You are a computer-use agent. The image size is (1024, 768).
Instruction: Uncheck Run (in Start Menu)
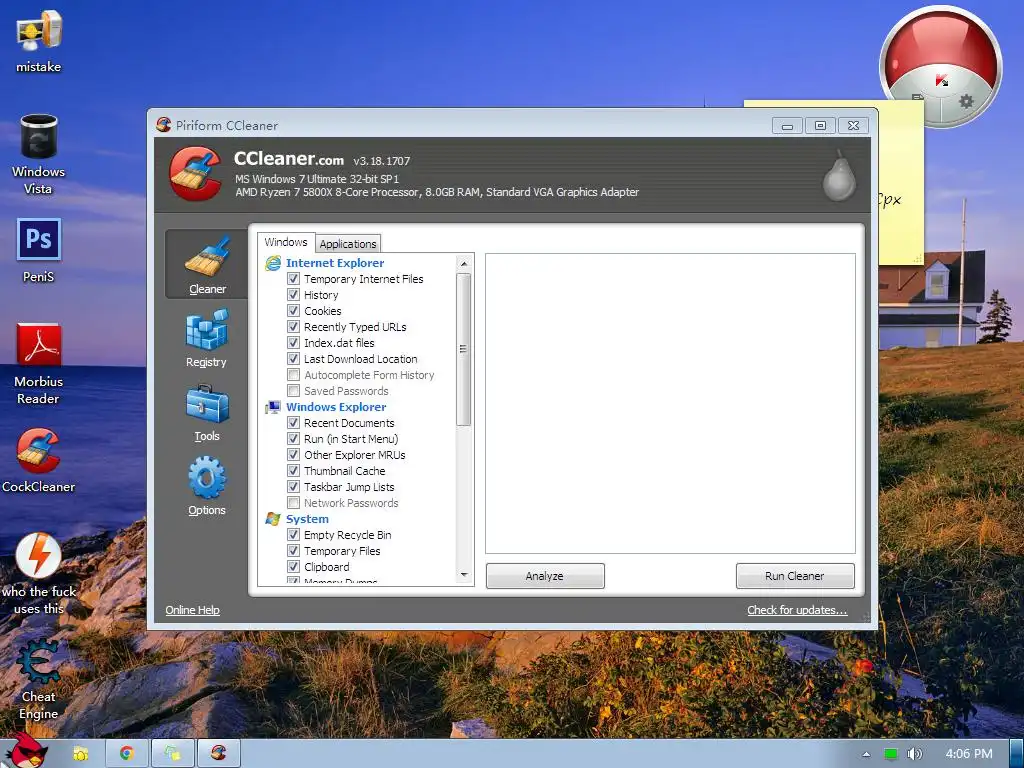pos(293,439)
